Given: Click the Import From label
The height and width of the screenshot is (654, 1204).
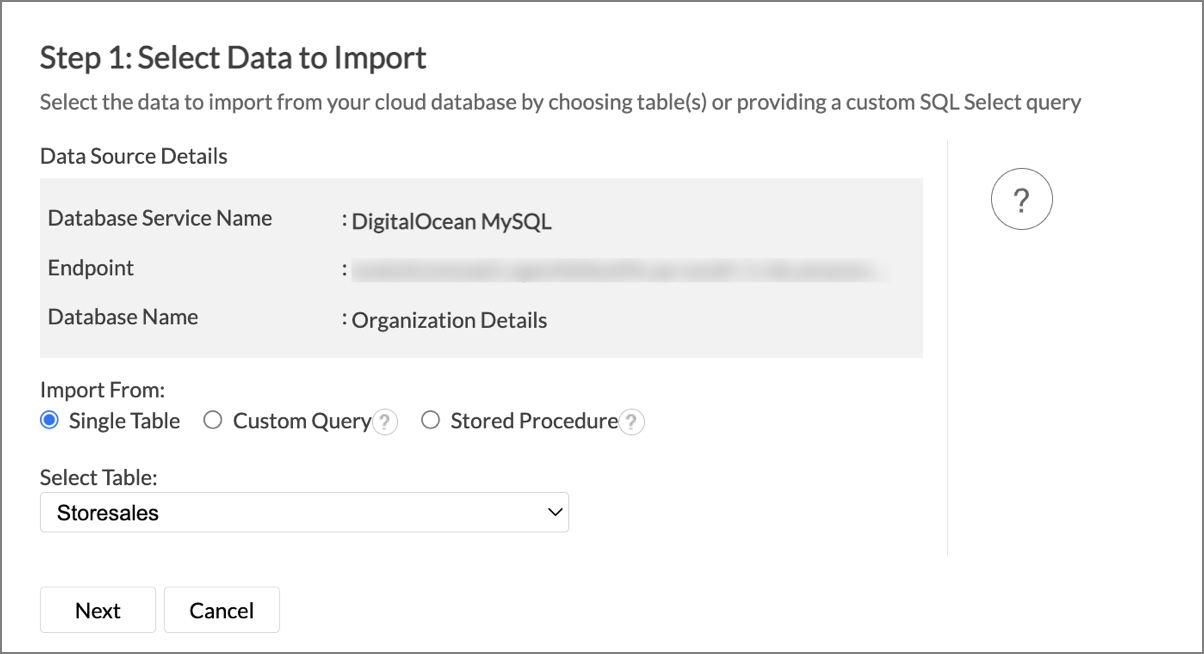Looking at the screenshot, I should [x=102, y=390].
